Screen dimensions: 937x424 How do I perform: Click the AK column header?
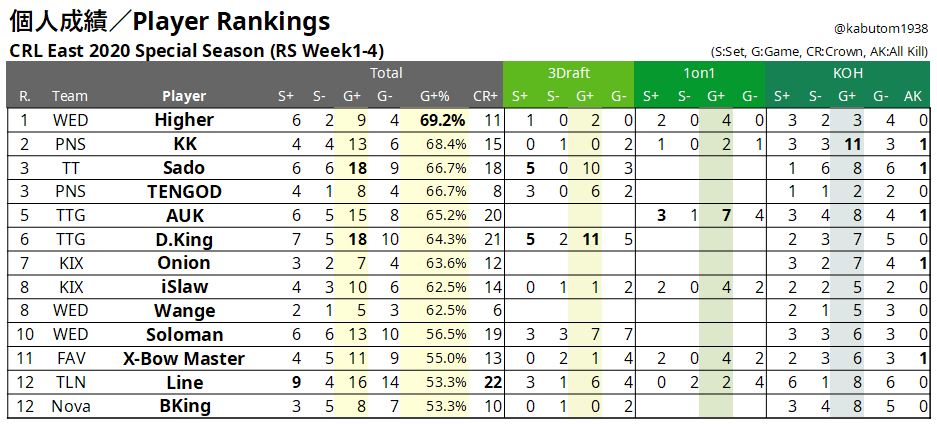[x=912, y=96]
